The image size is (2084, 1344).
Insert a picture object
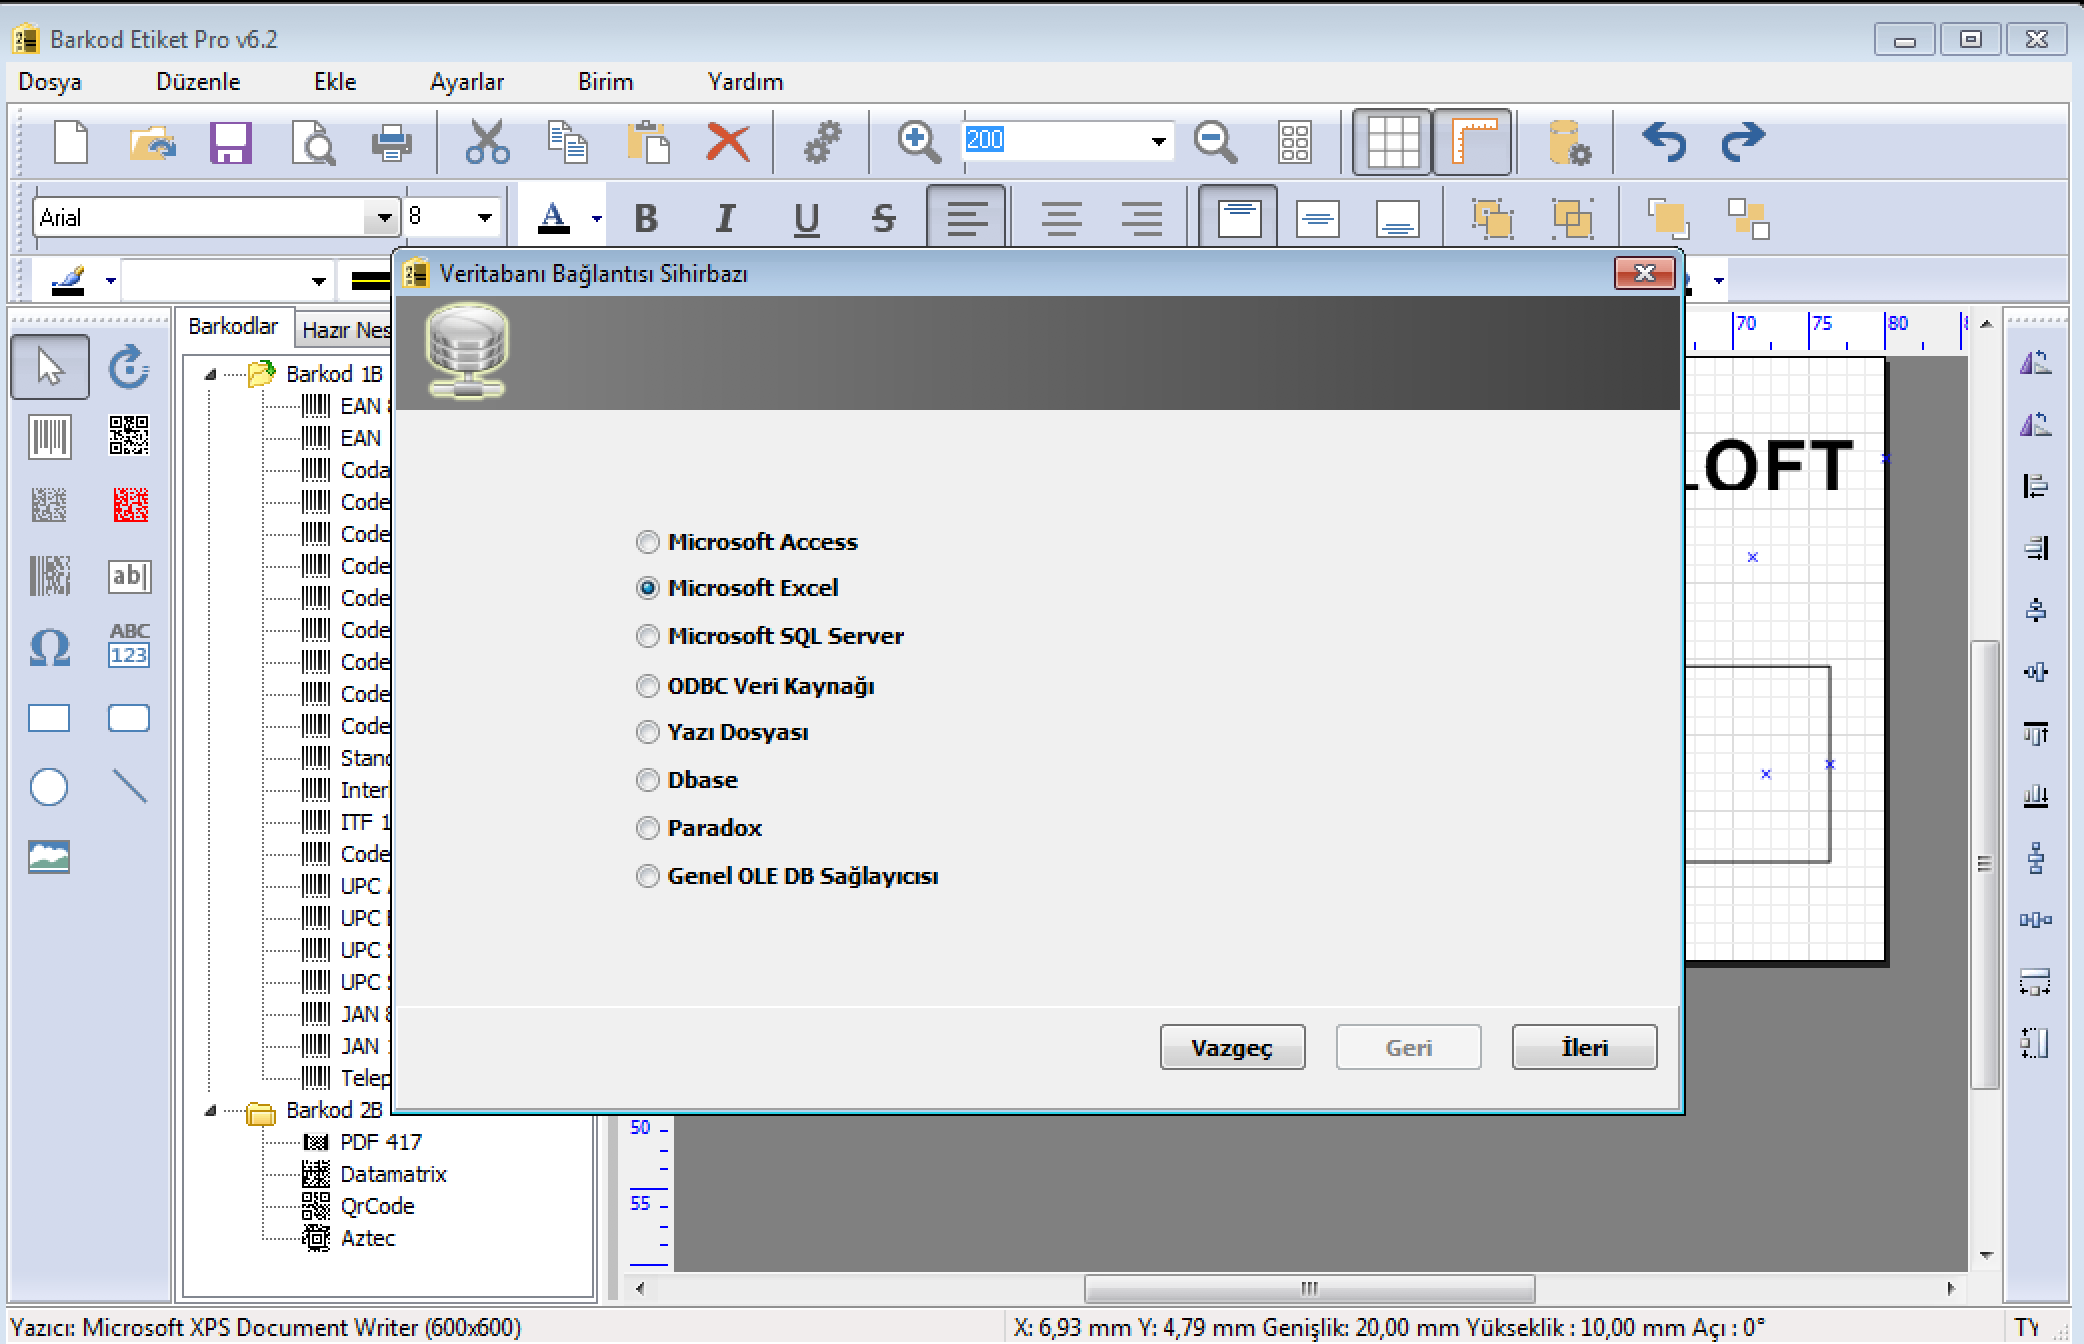tap(49, 857)
